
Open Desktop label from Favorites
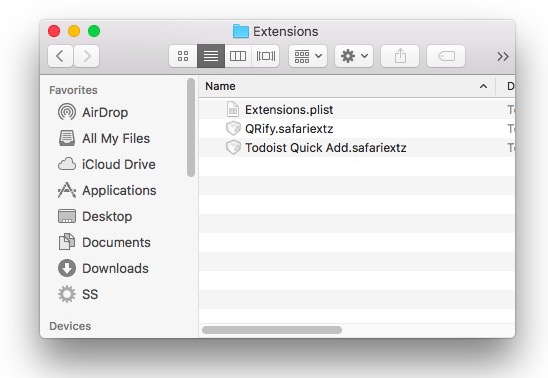[x=107, y=216]
